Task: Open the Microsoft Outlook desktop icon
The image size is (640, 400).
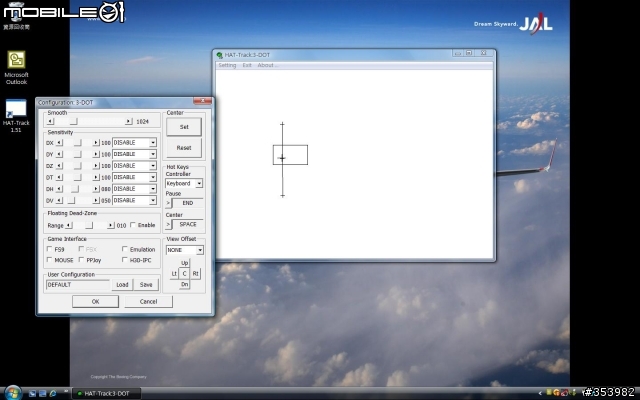Action: [x=16, y=67]
